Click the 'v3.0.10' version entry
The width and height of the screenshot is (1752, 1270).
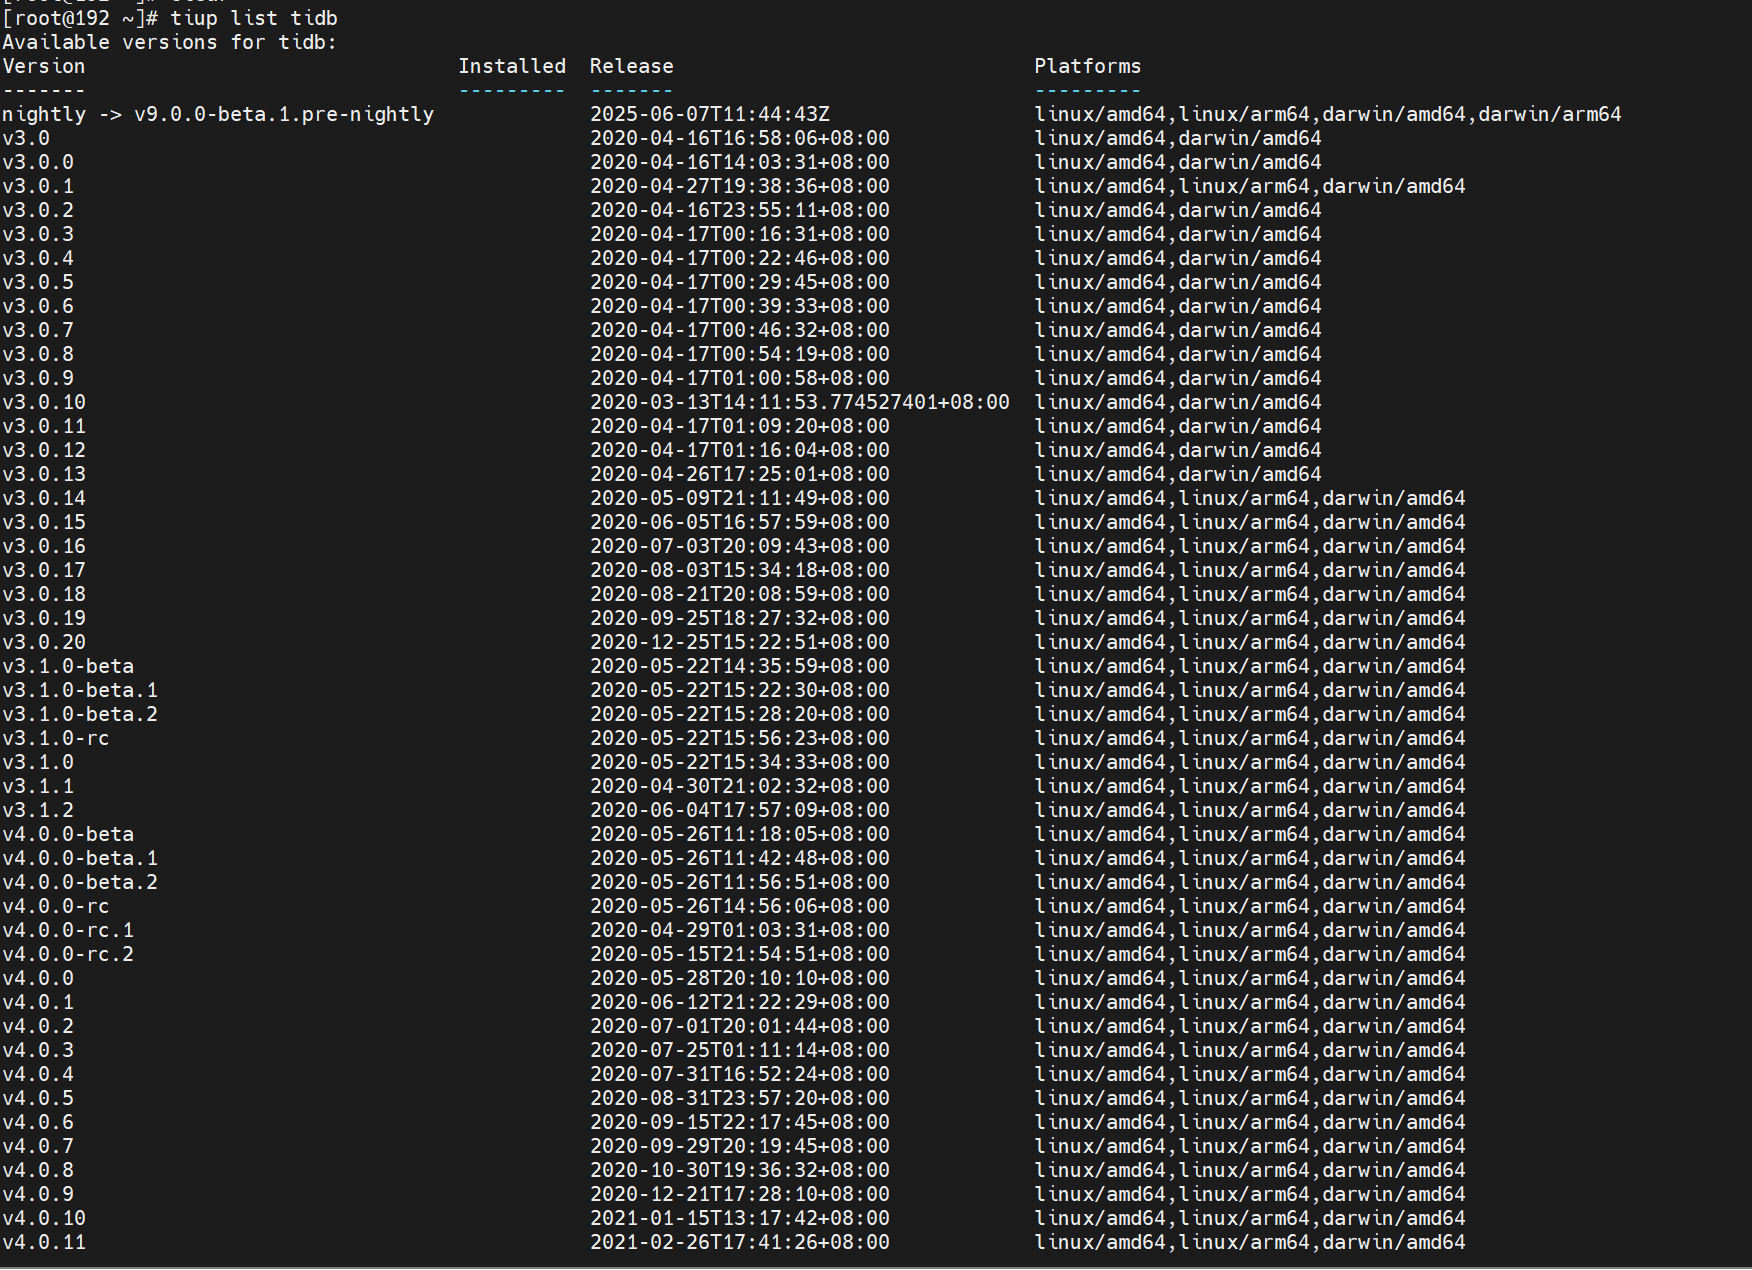(44, 402)
